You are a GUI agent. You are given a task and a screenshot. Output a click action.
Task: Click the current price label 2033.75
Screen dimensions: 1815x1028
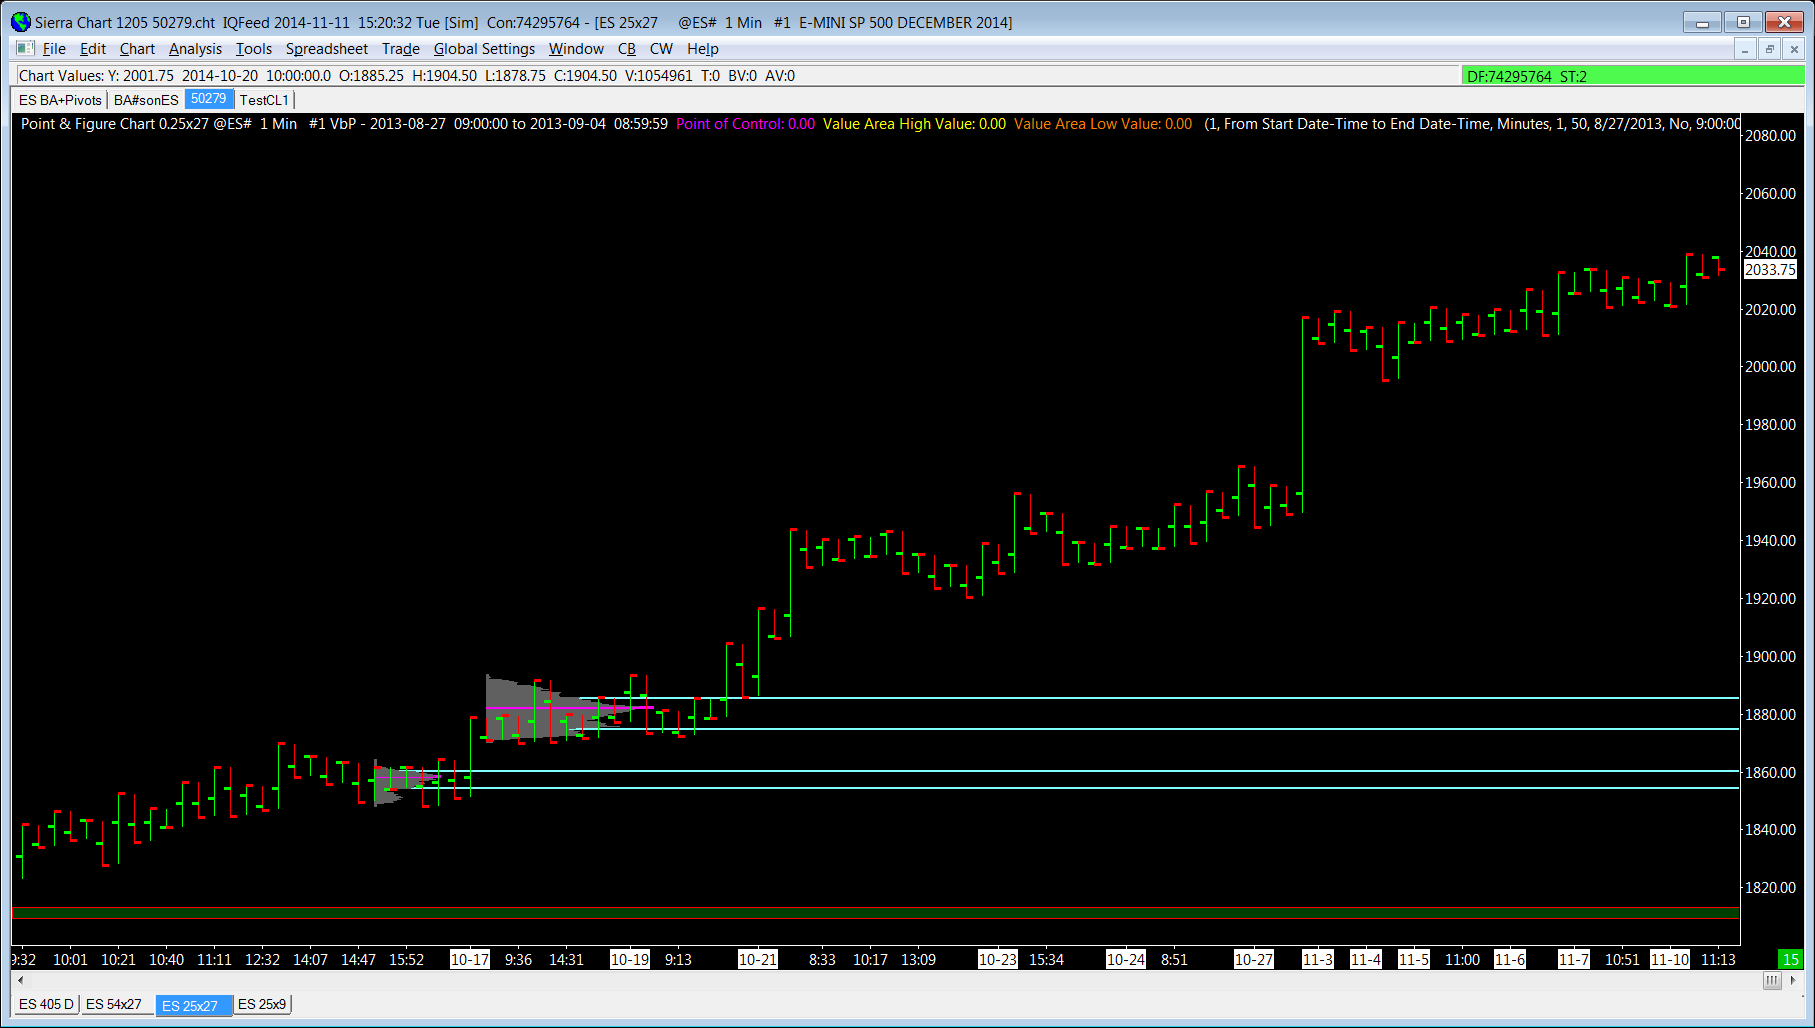click(1770, 270)
